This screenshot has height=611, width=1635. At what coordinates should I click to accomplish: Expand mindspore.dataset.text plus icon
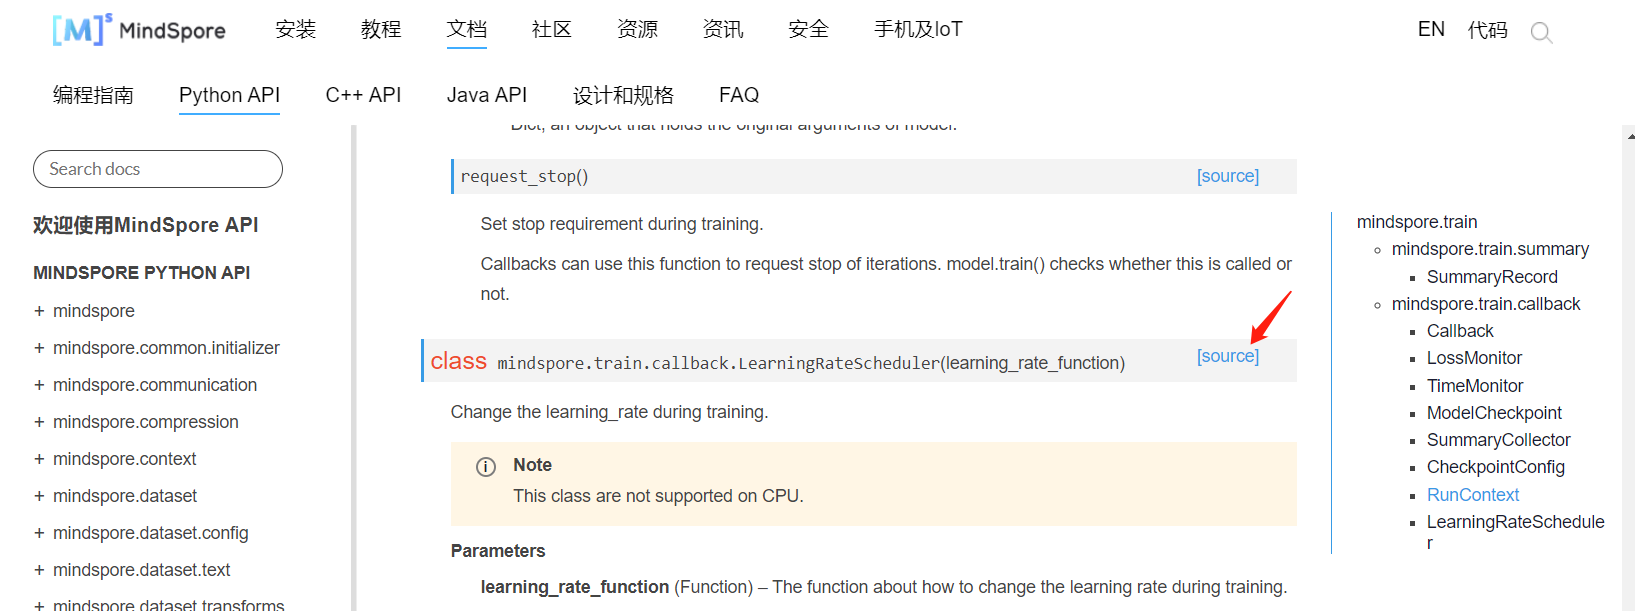(x=39, y=570)
